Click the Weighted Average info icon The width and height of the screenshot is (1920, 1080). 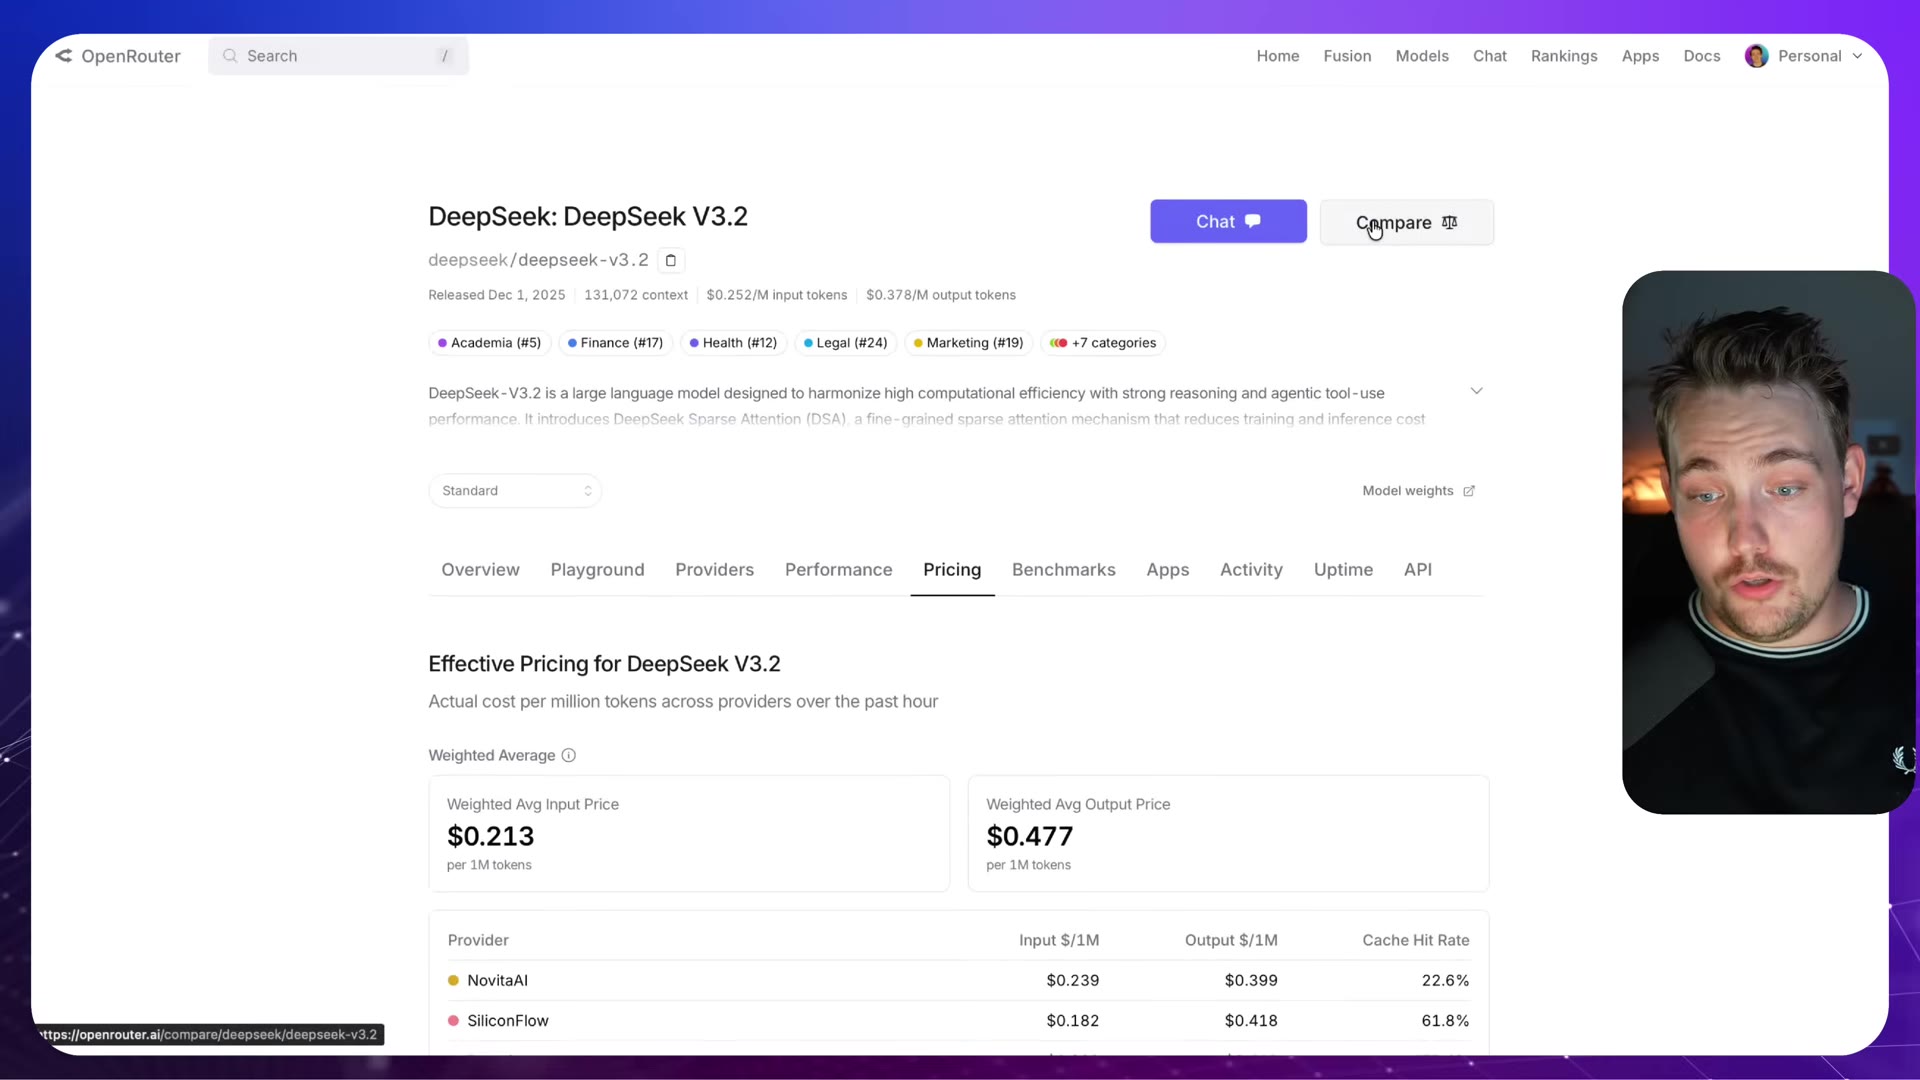pyautogui.click(x=569, y=755)
